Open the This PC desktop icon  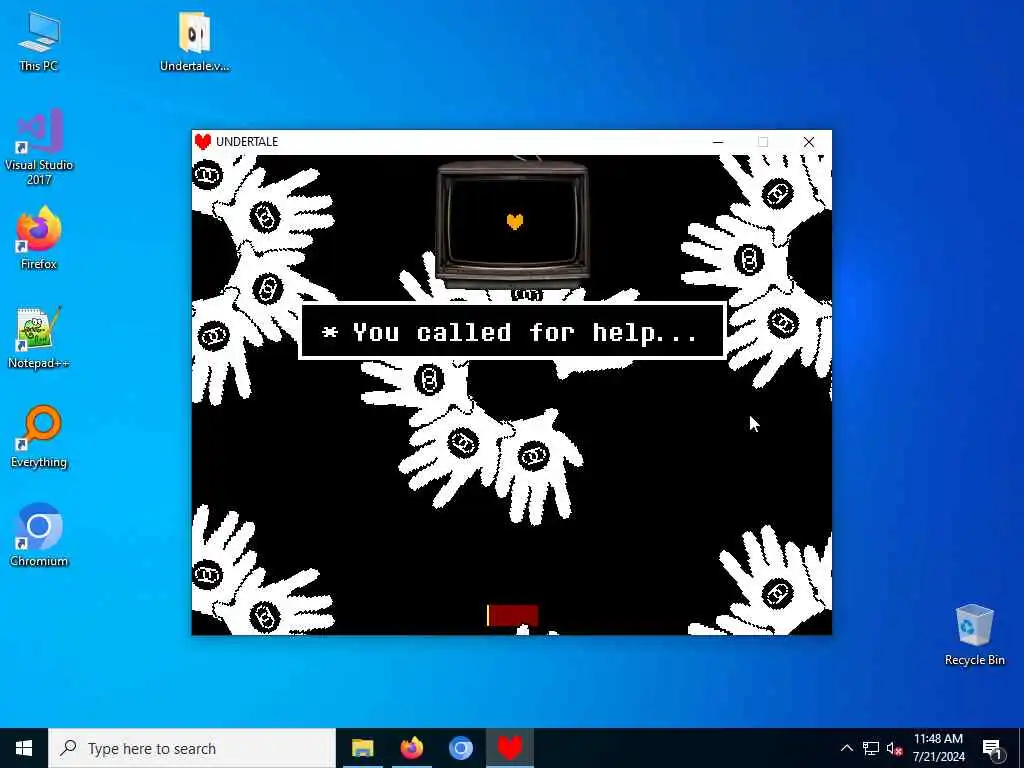39,41
